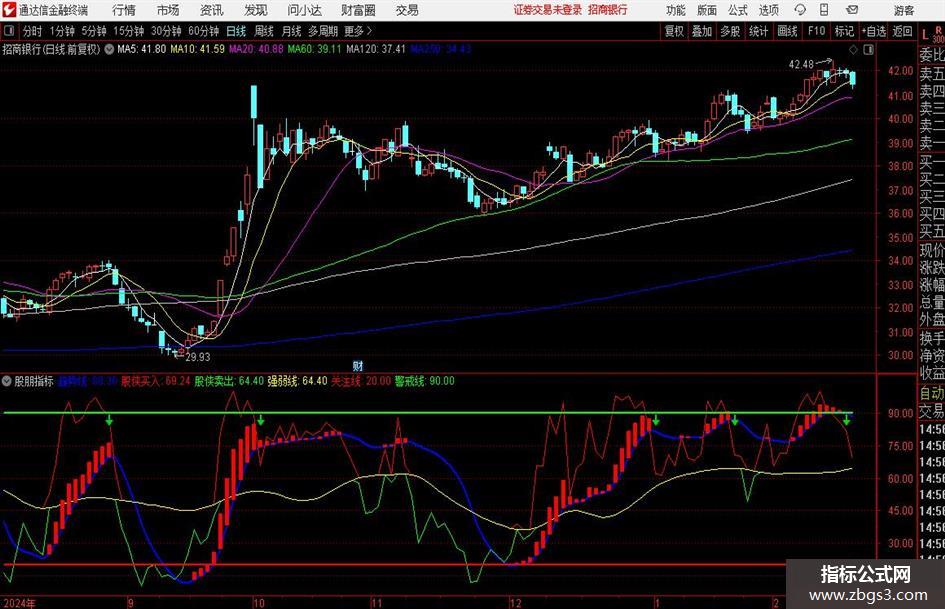Click the 警戒线: 90.00 label
This screenshot has width=945, height=609.
coord(424,381)
